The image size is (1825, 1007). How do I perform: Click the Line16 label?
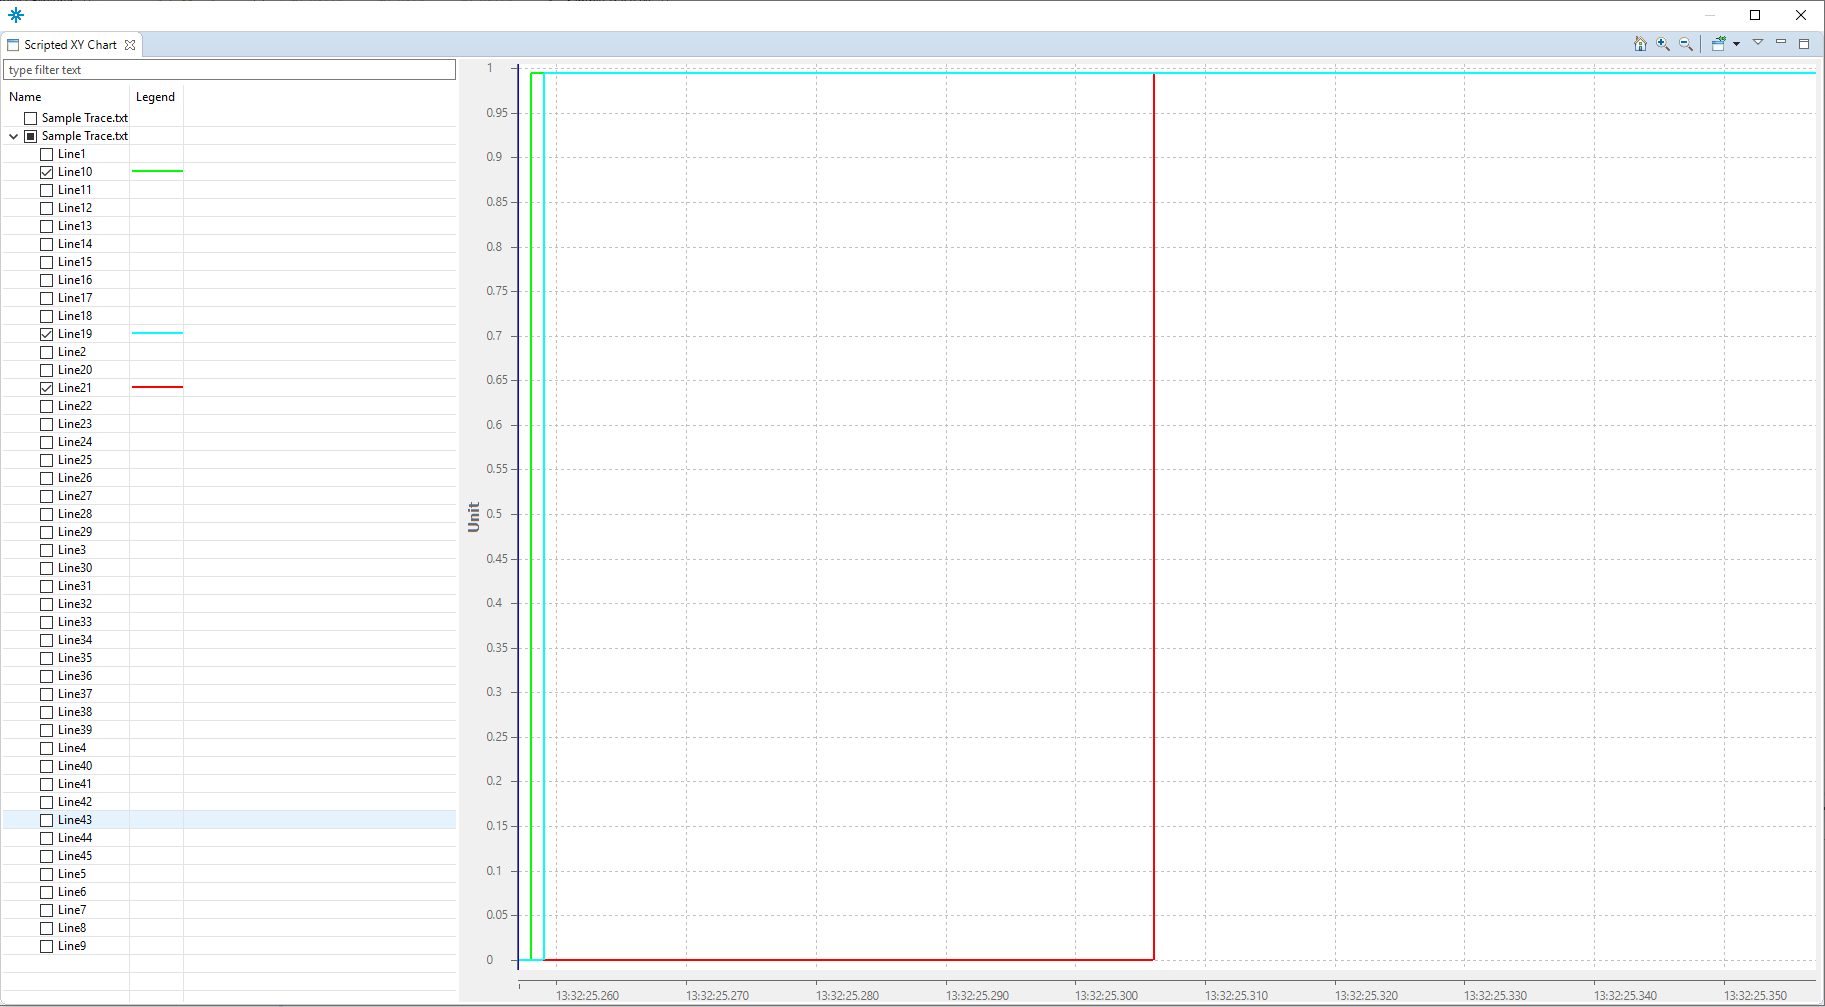pyautogui.click(x=75, y=280)
